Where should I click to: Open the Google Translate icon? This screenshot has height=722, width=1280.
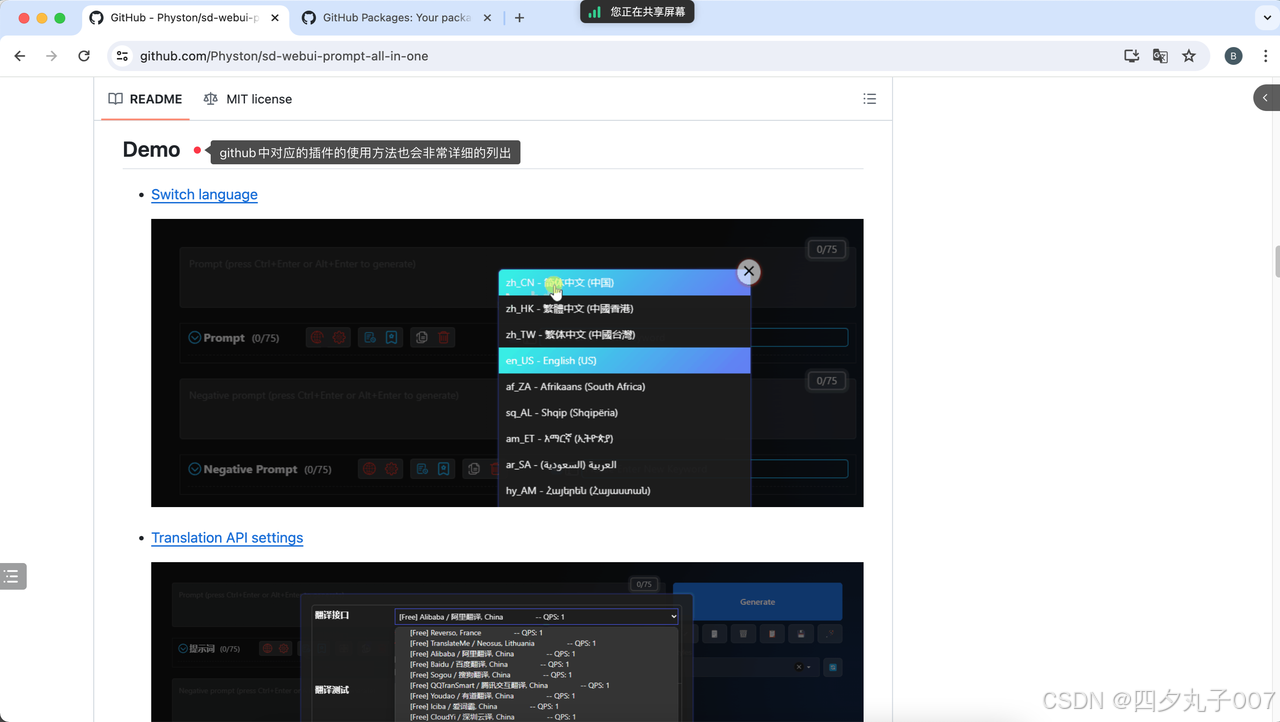[x=1160, y=56]
